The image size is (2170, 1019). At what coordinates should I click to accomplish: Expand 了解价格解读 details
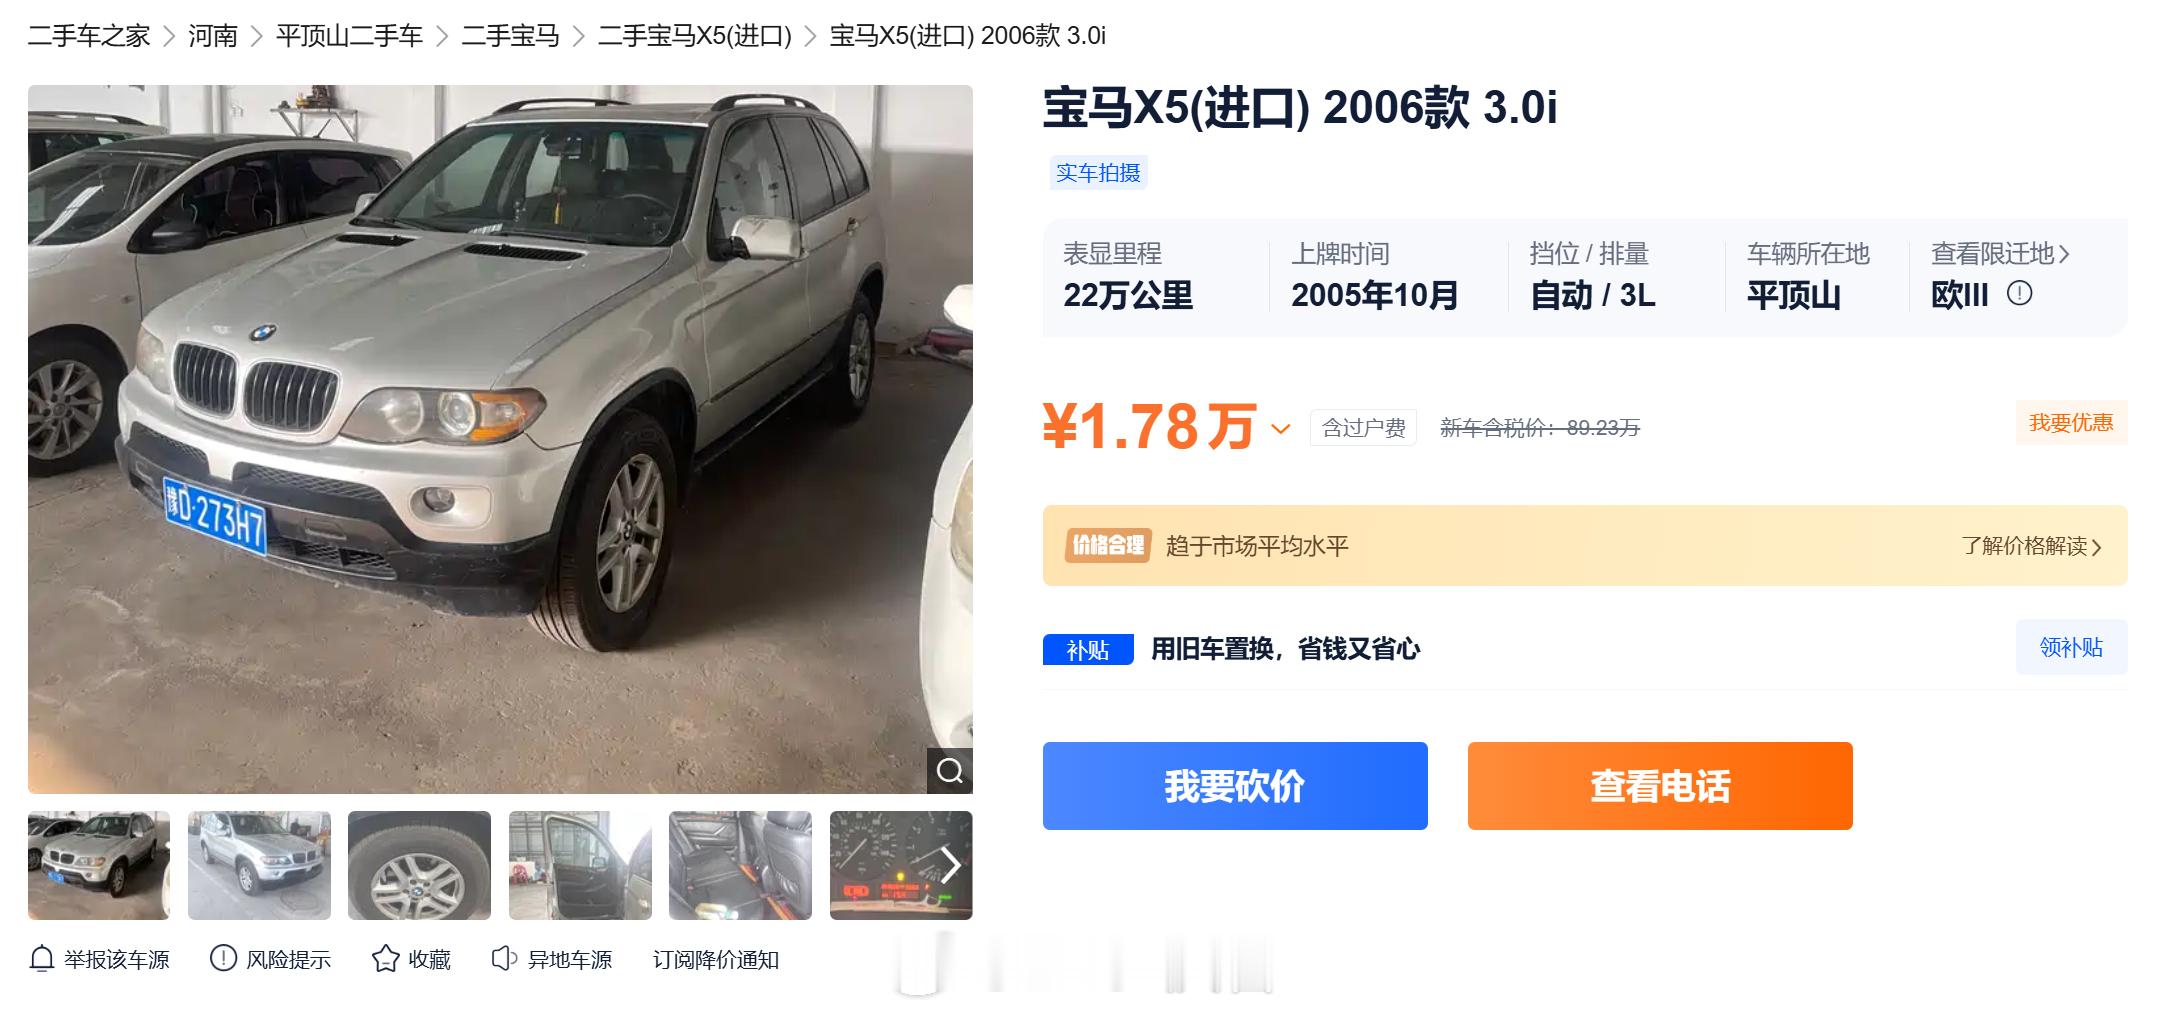click(x=2031, y=546)
